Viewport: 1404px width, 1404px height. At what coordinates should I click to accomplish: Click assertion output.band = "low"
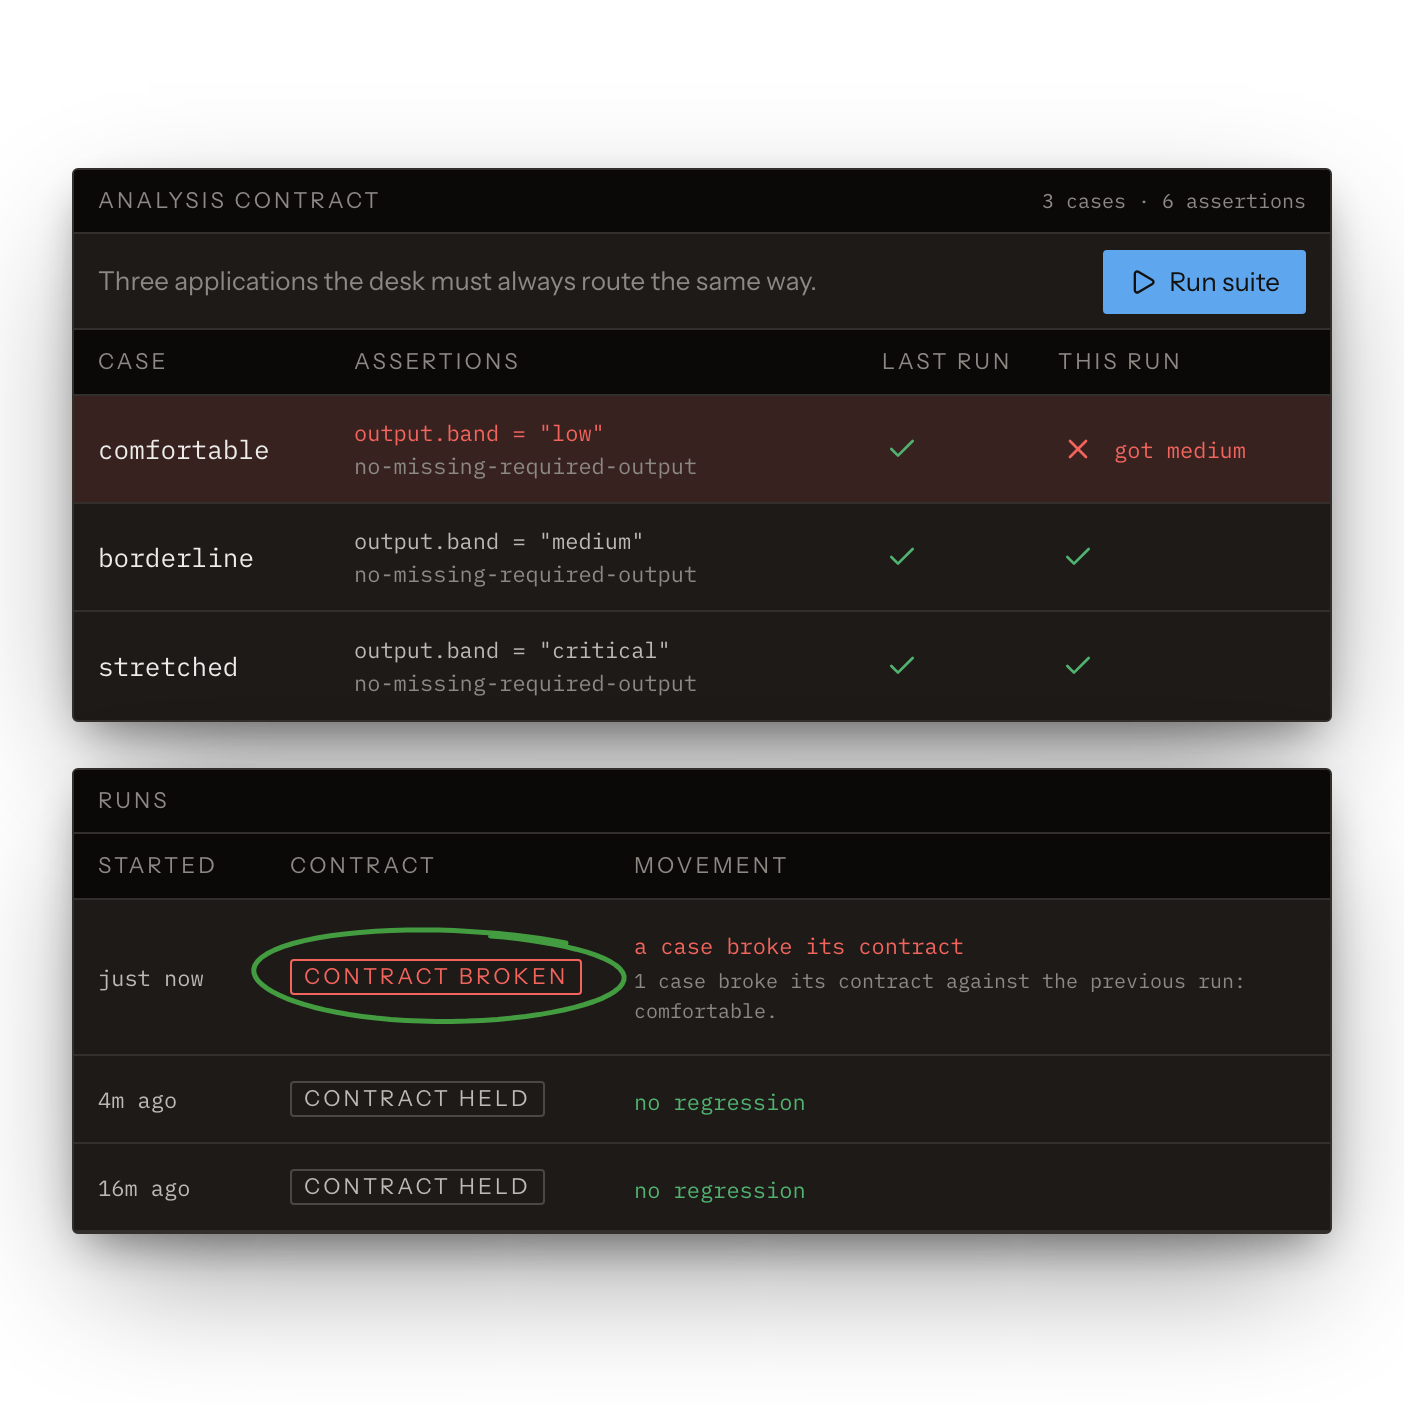coord(479,434)
